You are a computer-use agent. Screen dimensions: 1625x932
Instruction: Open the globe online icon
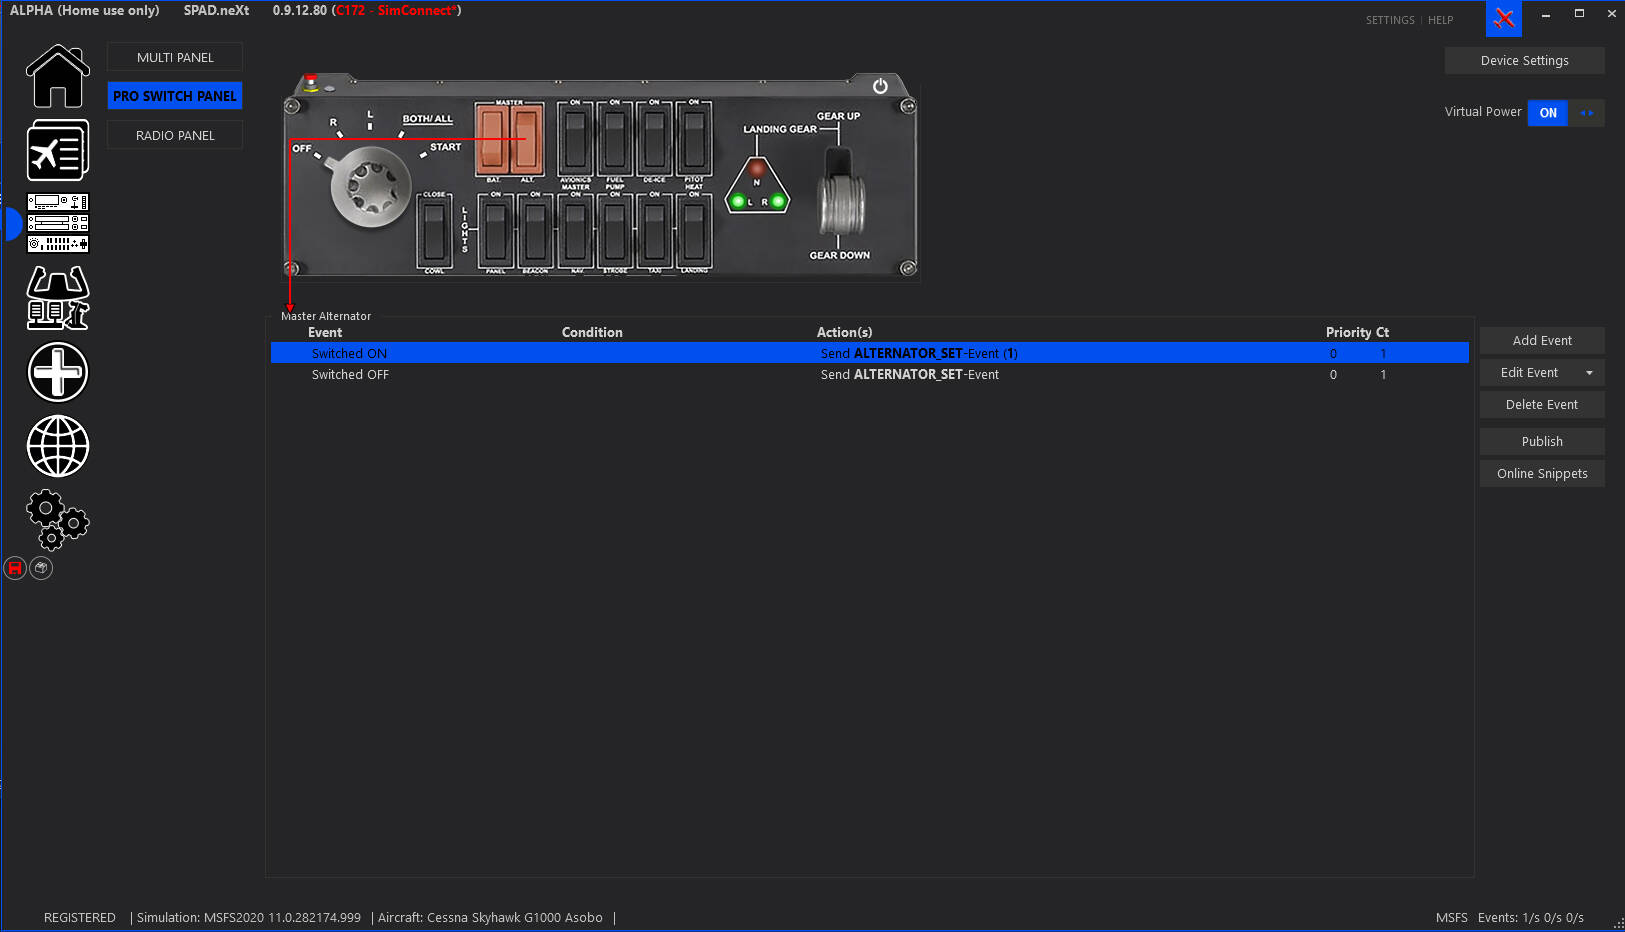tap(57, 446)
